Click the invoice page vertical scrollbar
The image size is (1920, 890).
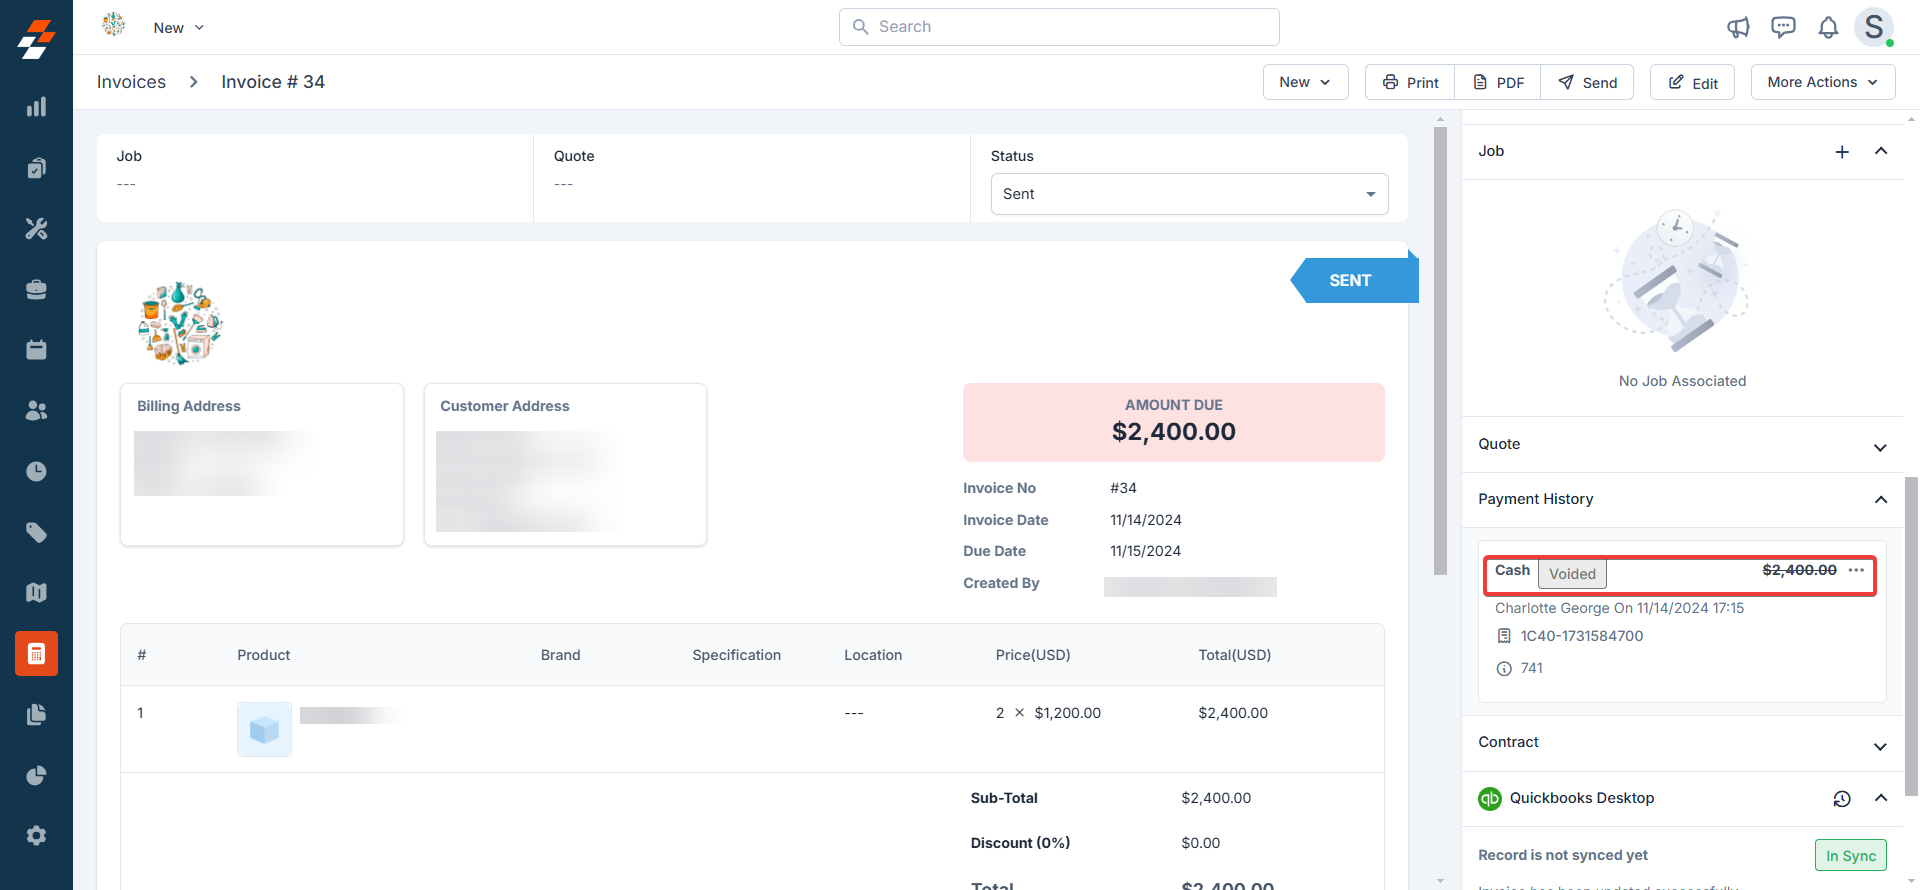(x=1441, y=350)
